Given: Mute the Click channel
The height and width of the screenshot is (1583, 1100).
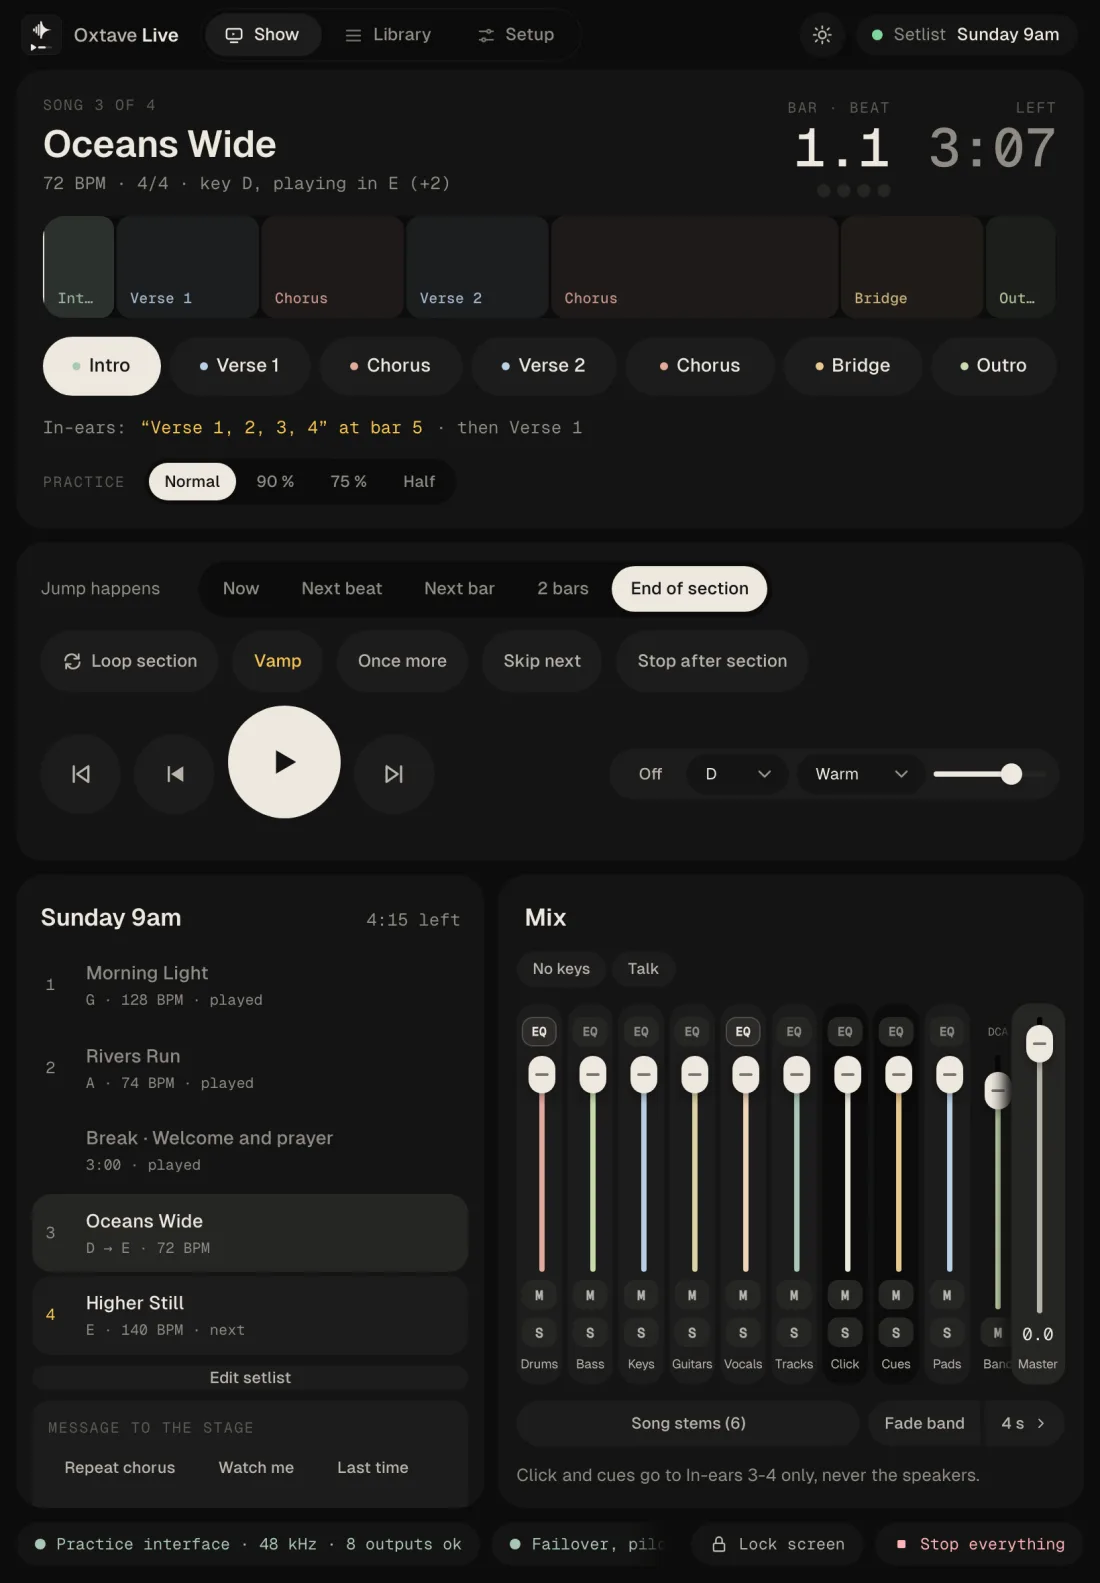Looking at the screenshot, I should coord(845,1295).
